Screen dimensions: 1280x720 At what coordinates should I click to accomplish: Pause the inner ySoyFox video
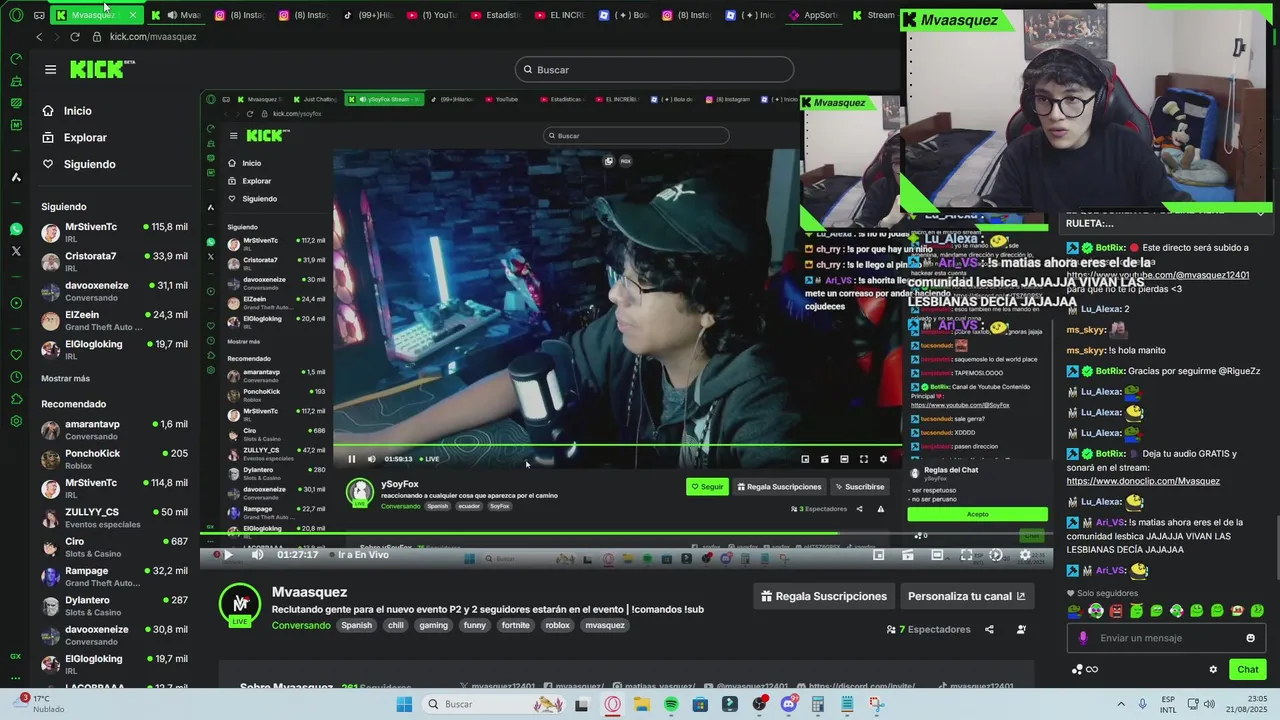pos(352,459)
